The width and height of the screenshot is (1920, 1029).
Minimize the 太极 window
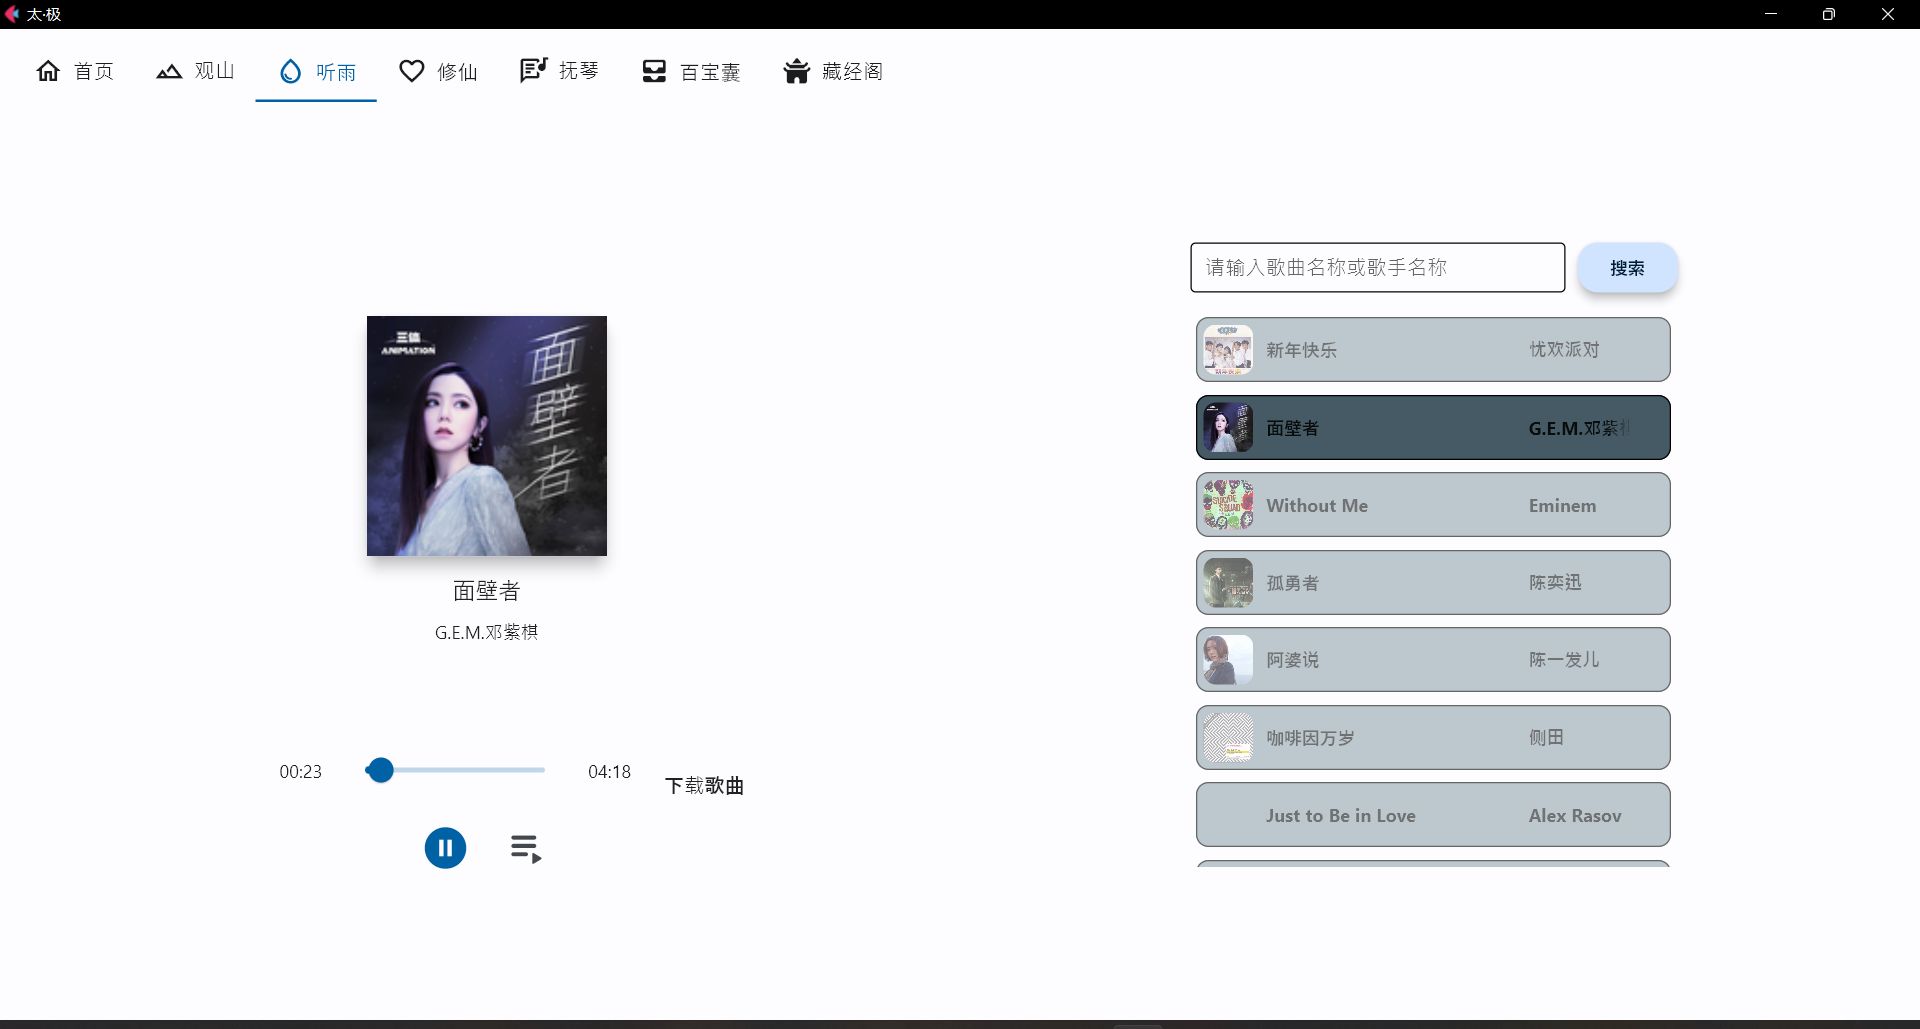click(x=1770, y=14)
